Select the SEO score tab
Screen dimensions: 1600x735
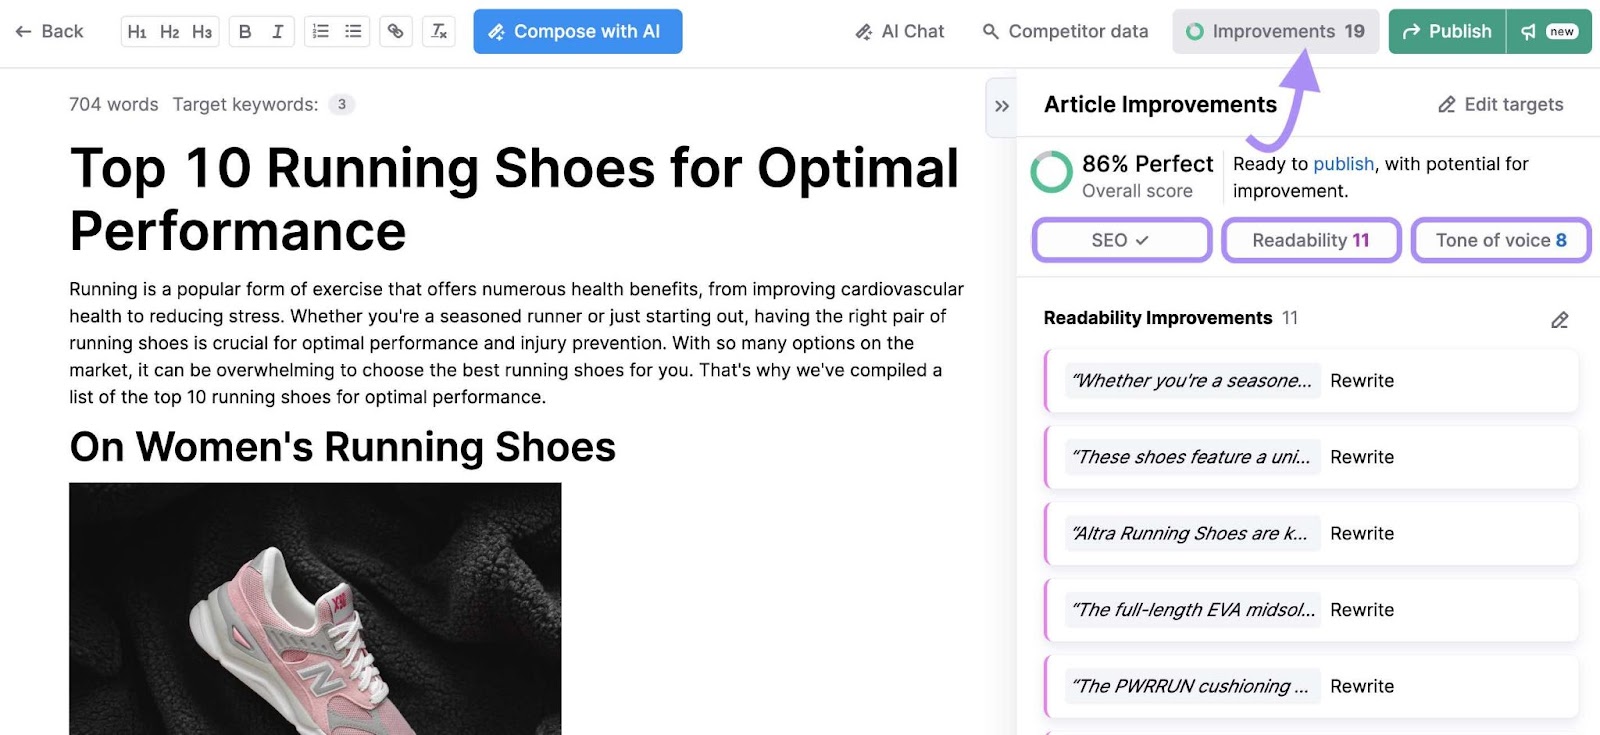tap(1121, 240)
